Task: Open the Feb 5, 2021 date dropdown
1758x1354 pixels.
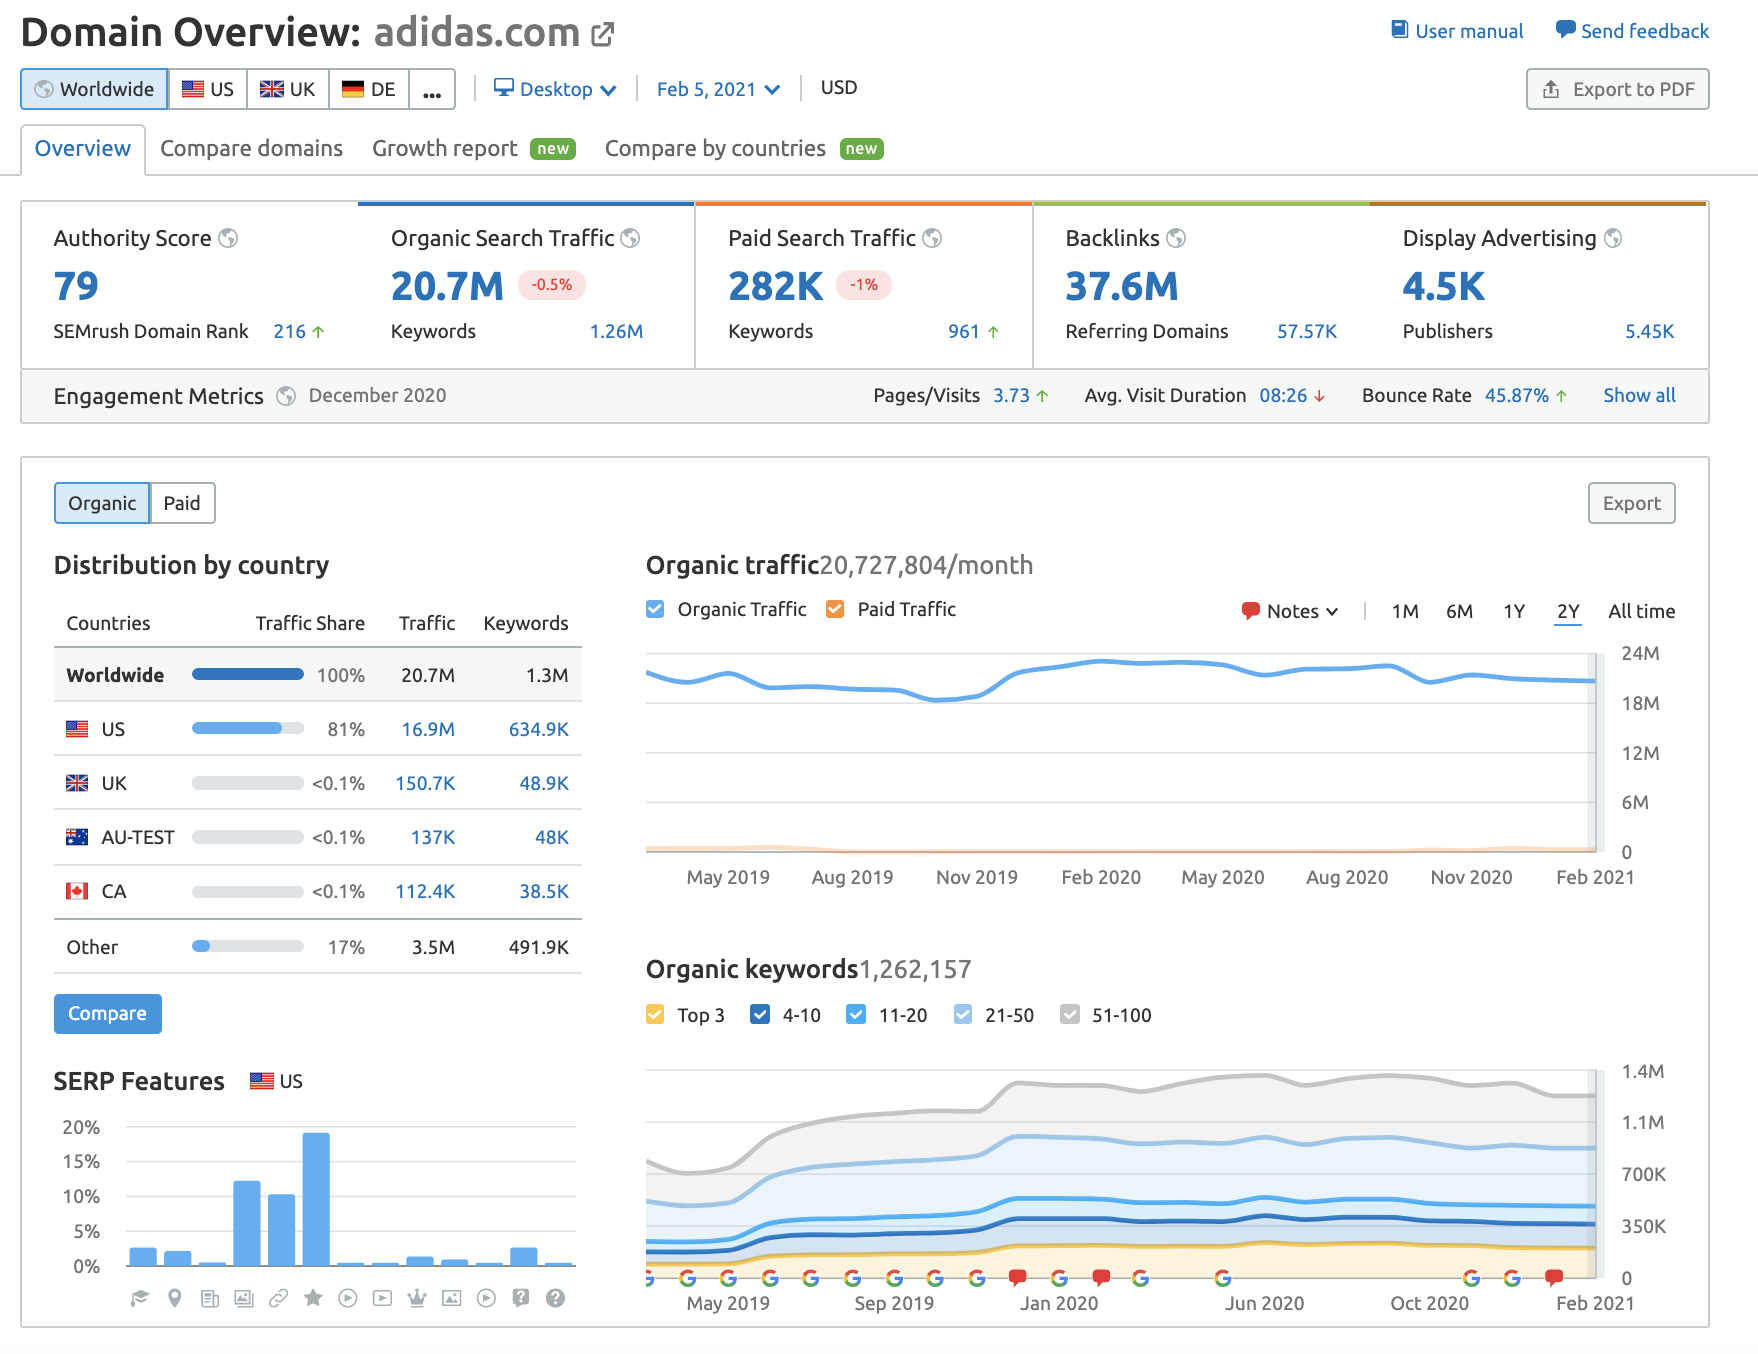Action: point(717,89)
